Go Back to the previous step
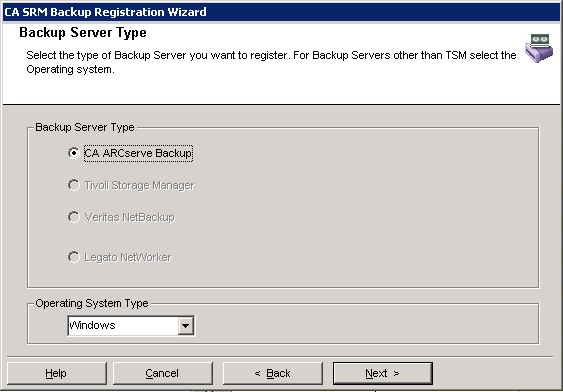563x392 pixels. point(273,373)
